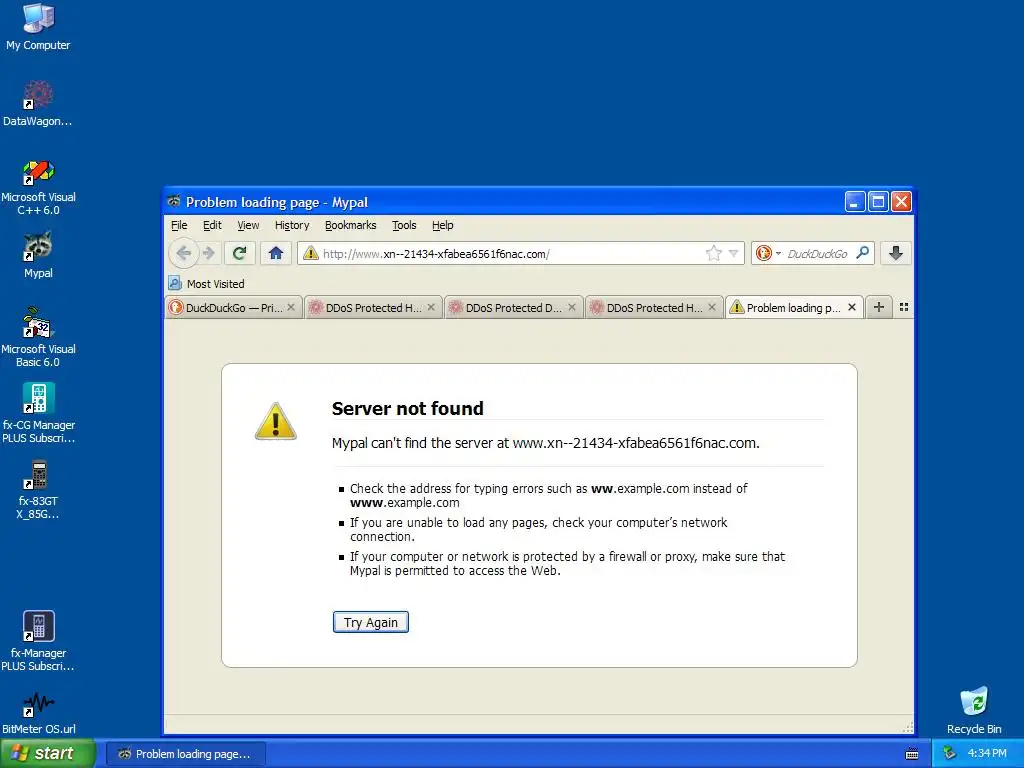The image size is (1024, 768).
Task: Open the DuckDuckGo search engine selector
Action: (767, 253)
